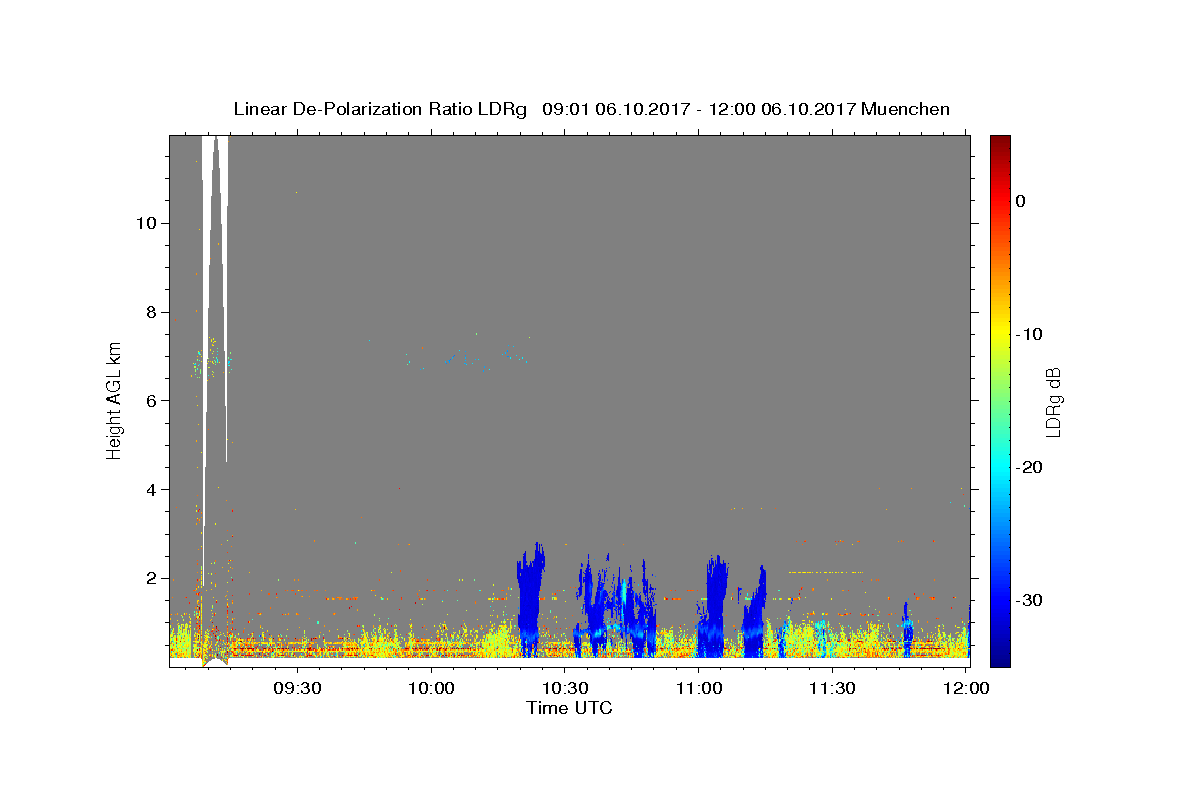Click the Height AGL km axis title
This screenshot has width=1200, height=800.
[x=115, y=400]
